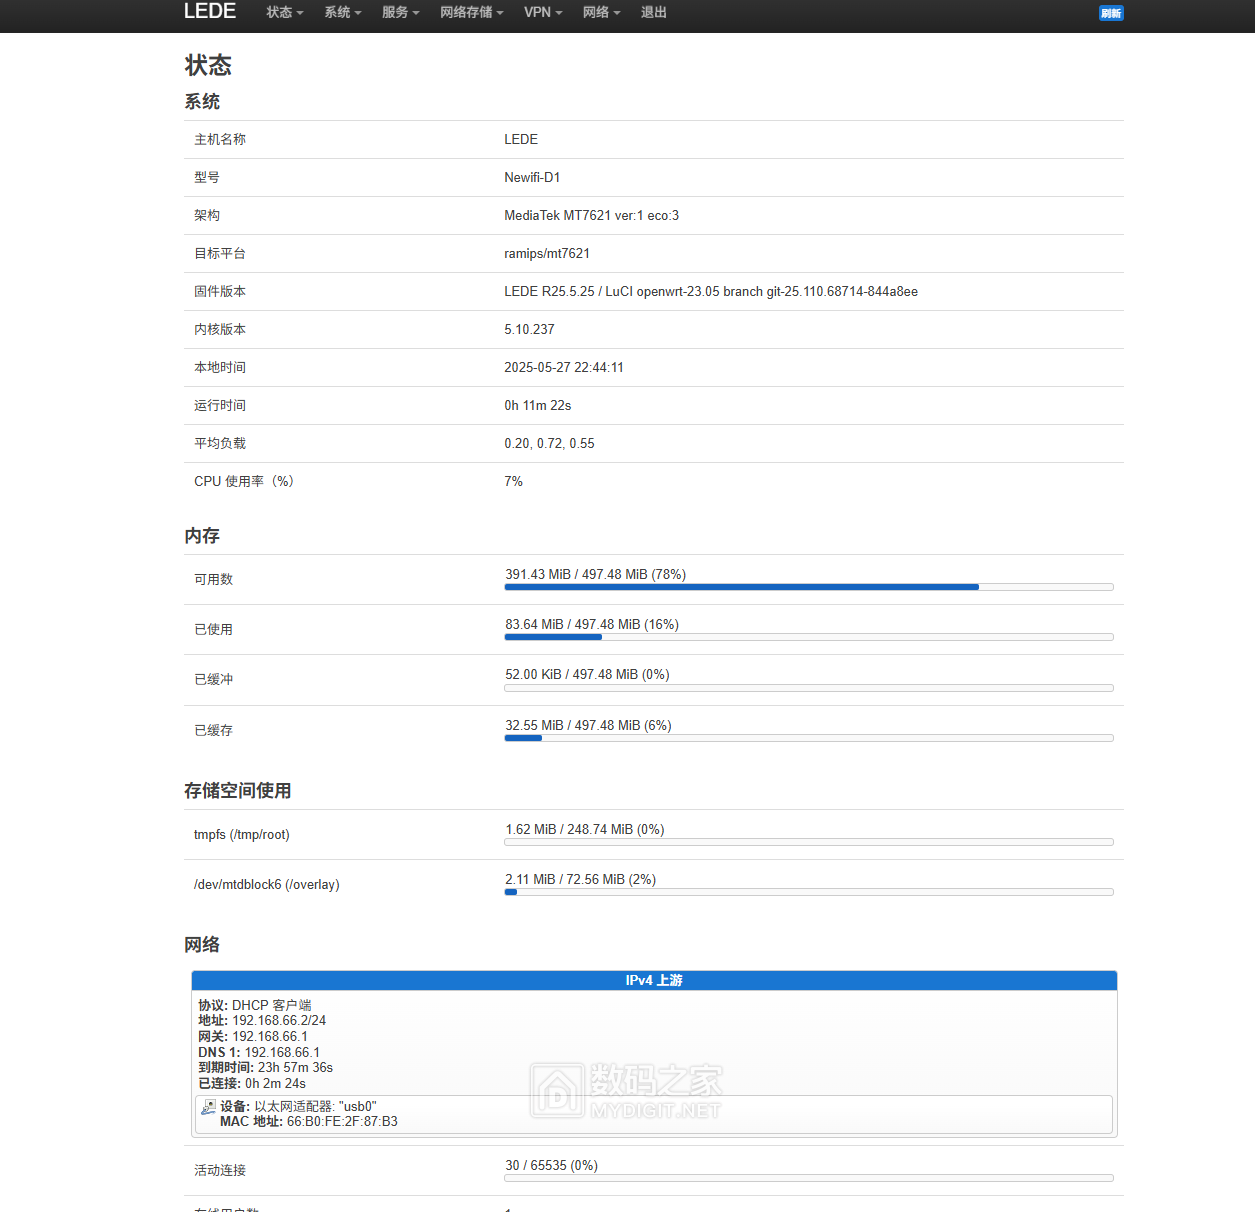
Task: Click the 主机名称 label
Action: pyautogui.click(x=220, y=140)
